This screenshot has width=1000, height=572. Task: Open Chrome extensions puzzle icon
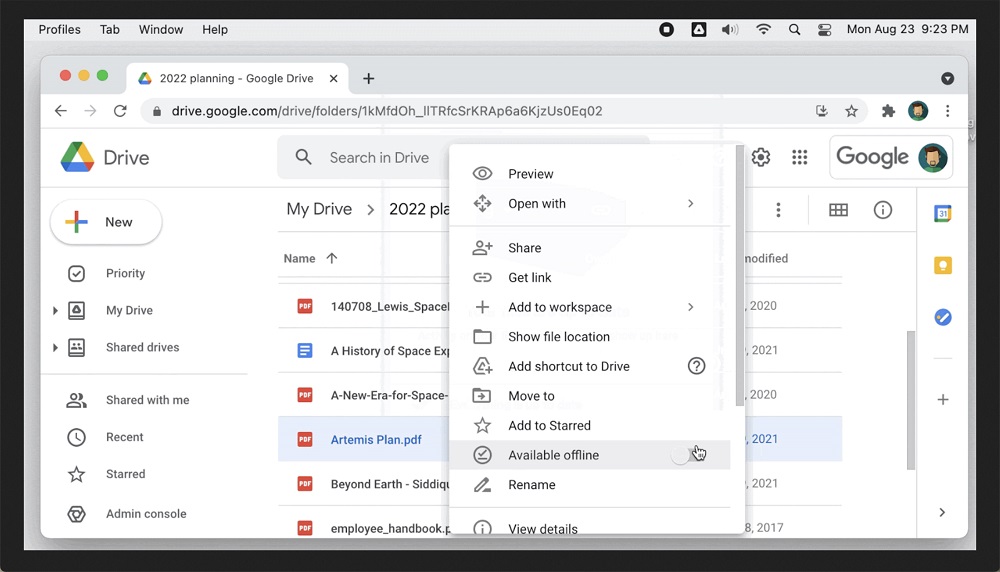(888, 111)
